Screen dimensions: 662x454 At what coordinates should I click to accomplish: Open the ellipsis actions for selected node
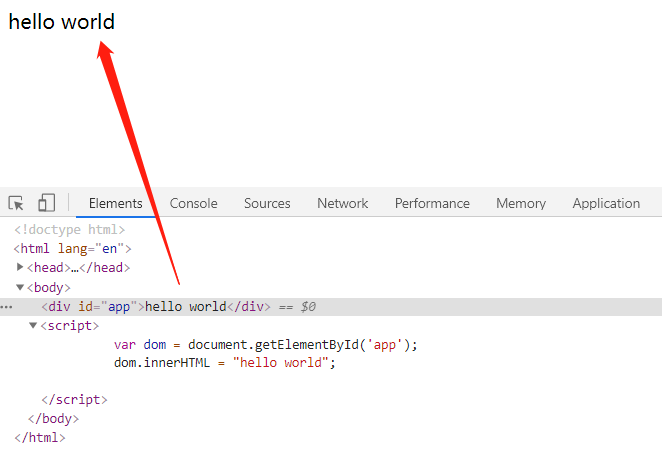point(6,307)
